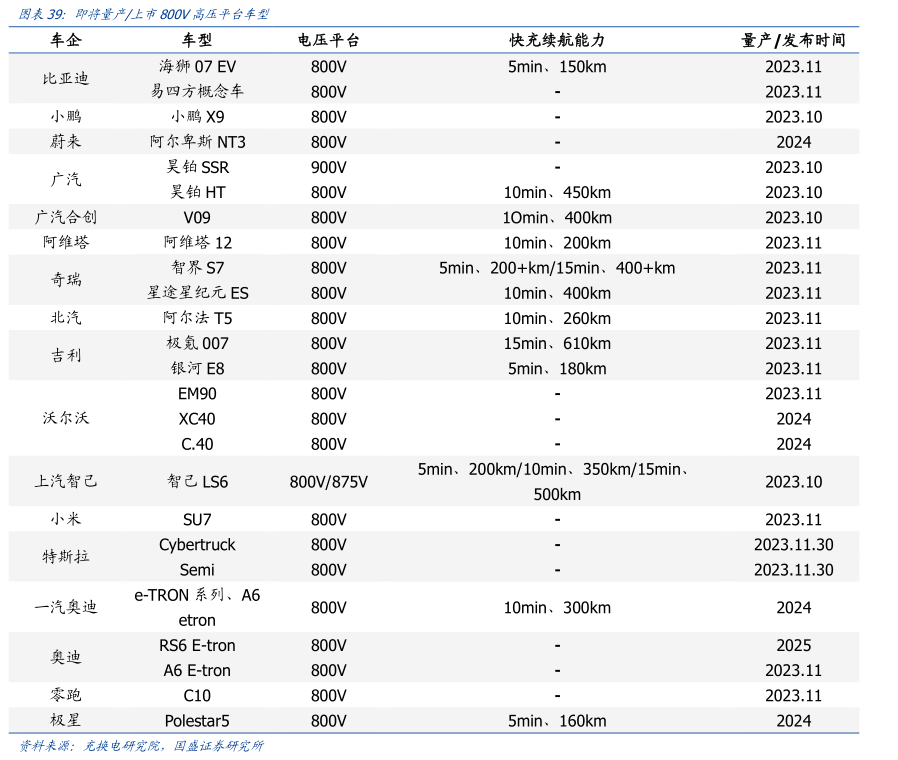Click the 车型 column header
898x760 pixels.
[197, 40]
